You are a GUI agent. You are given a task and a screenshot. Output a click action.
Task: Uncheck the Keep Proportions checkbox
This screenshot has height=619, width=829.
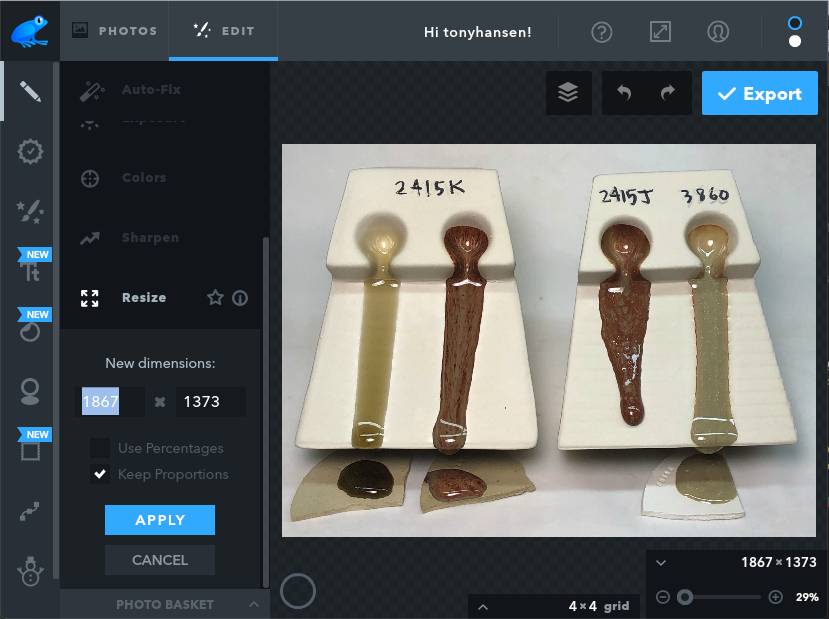click(x=100, y=474)
